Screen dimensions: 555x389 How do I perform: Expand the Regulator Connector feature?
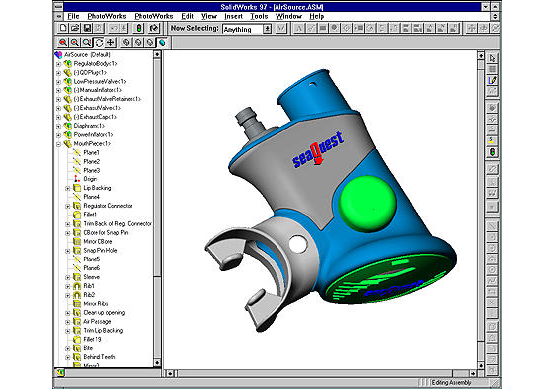(x=68, y=206)
